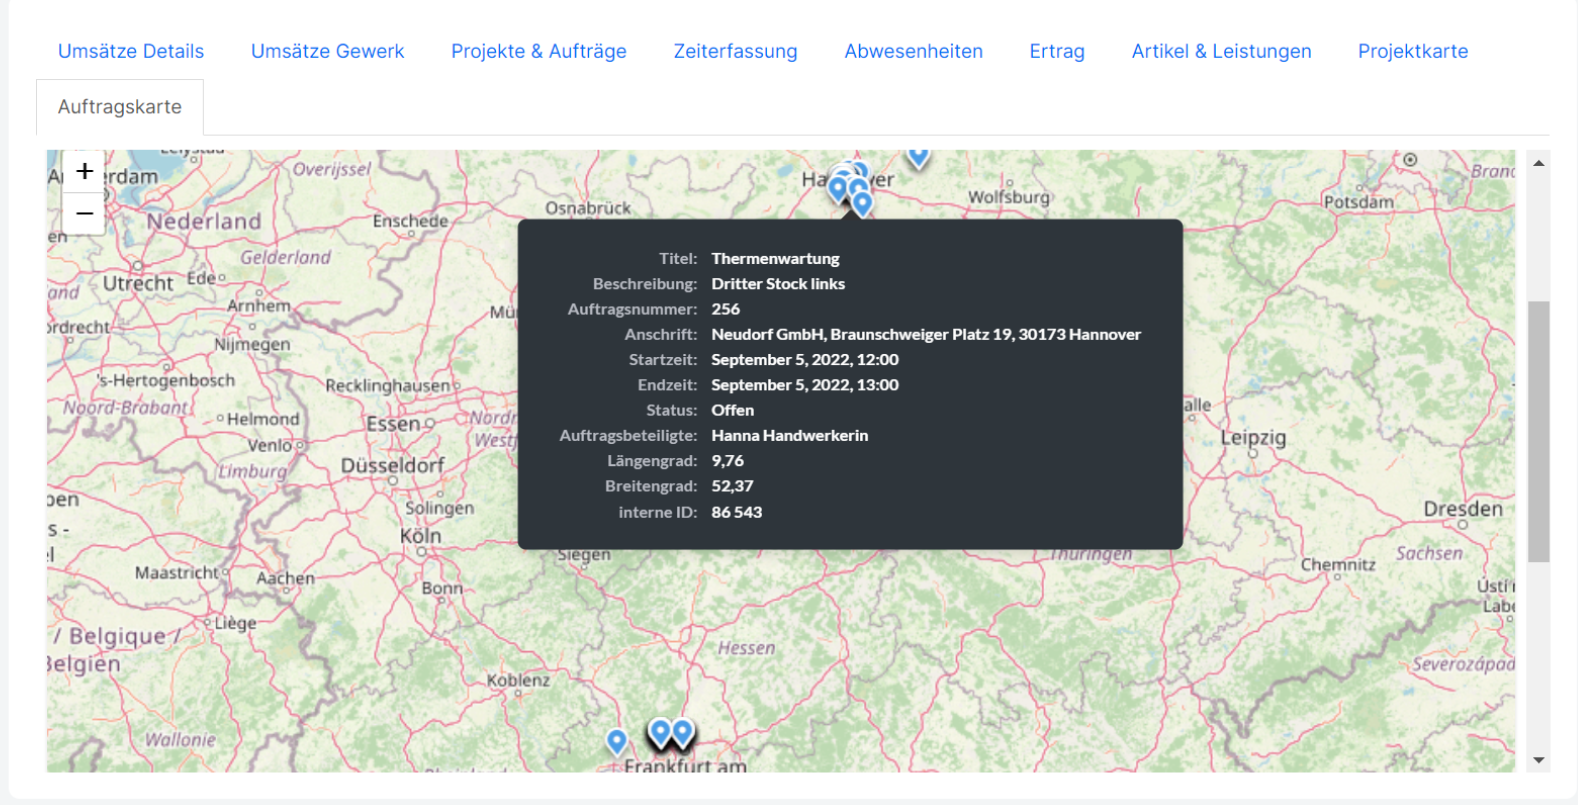Show the Projektkarte tab
Image resolution: width=1578 pixels, height=805 pixels.
pyautogui.click(x=1413, y=51)
